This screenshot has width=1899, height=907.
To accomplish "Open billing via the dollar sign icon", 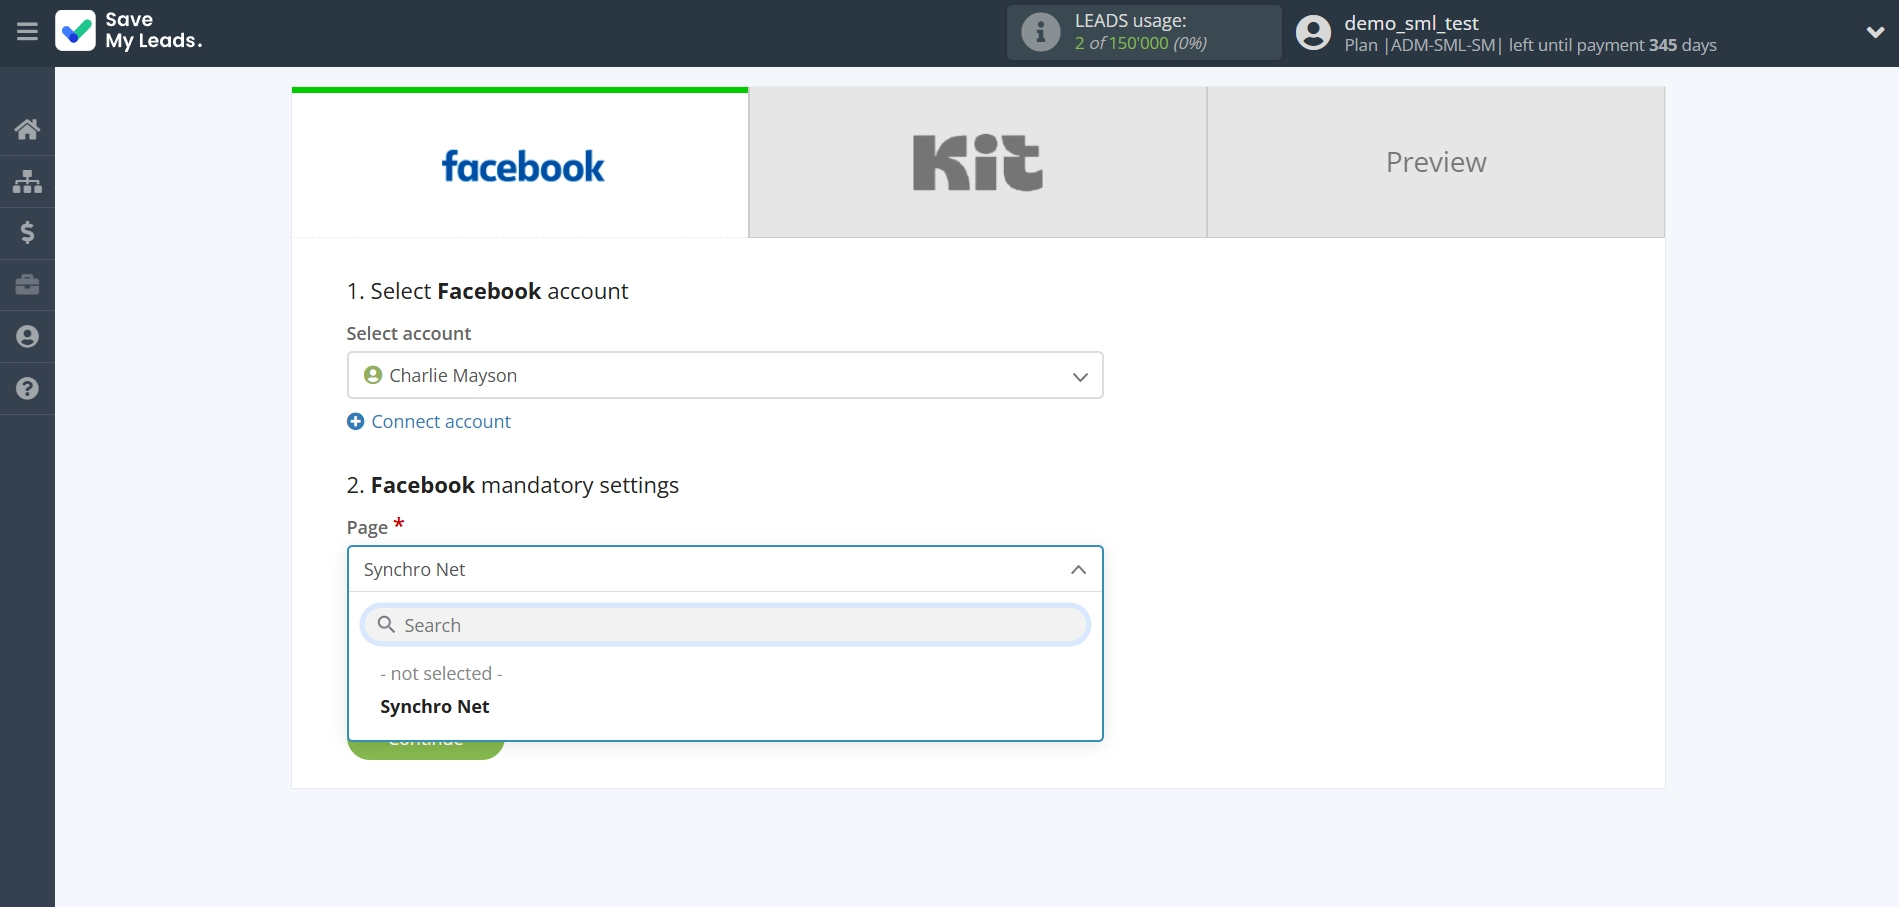I will coord(26,233).
